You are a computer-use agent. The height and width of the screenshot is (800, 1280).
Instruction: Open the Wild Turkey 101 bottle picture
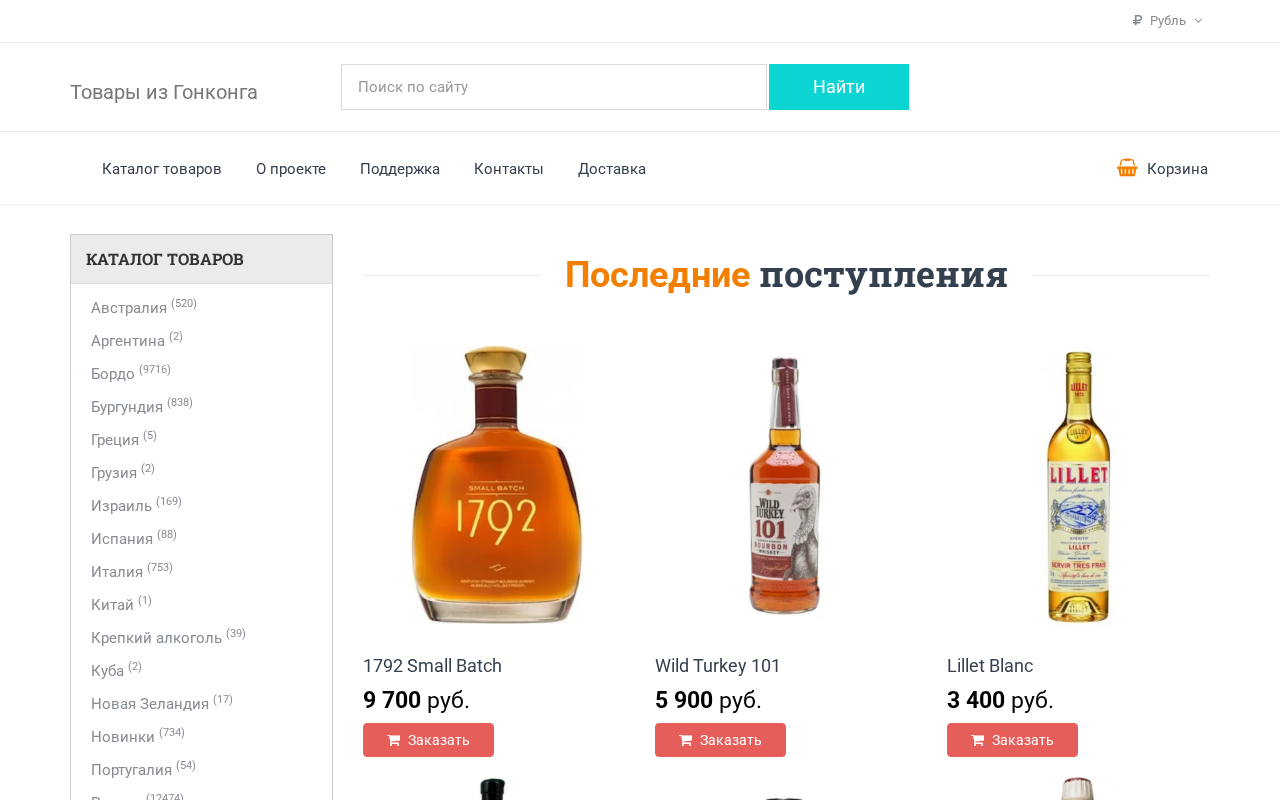tap(786, 485)
